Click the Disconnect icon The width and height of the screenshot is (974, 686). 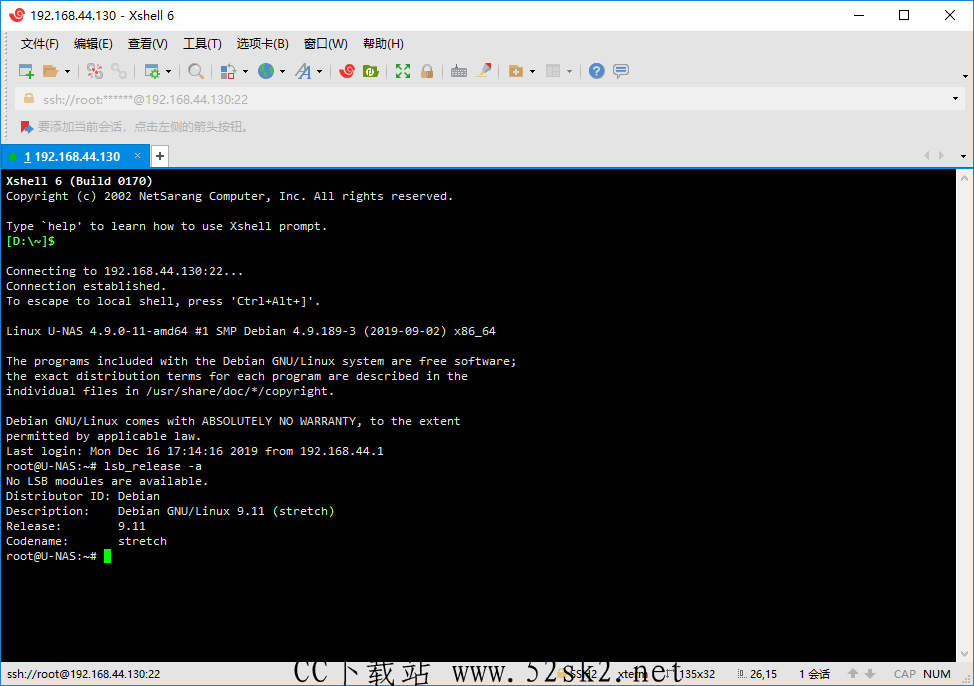pos(95,71)
